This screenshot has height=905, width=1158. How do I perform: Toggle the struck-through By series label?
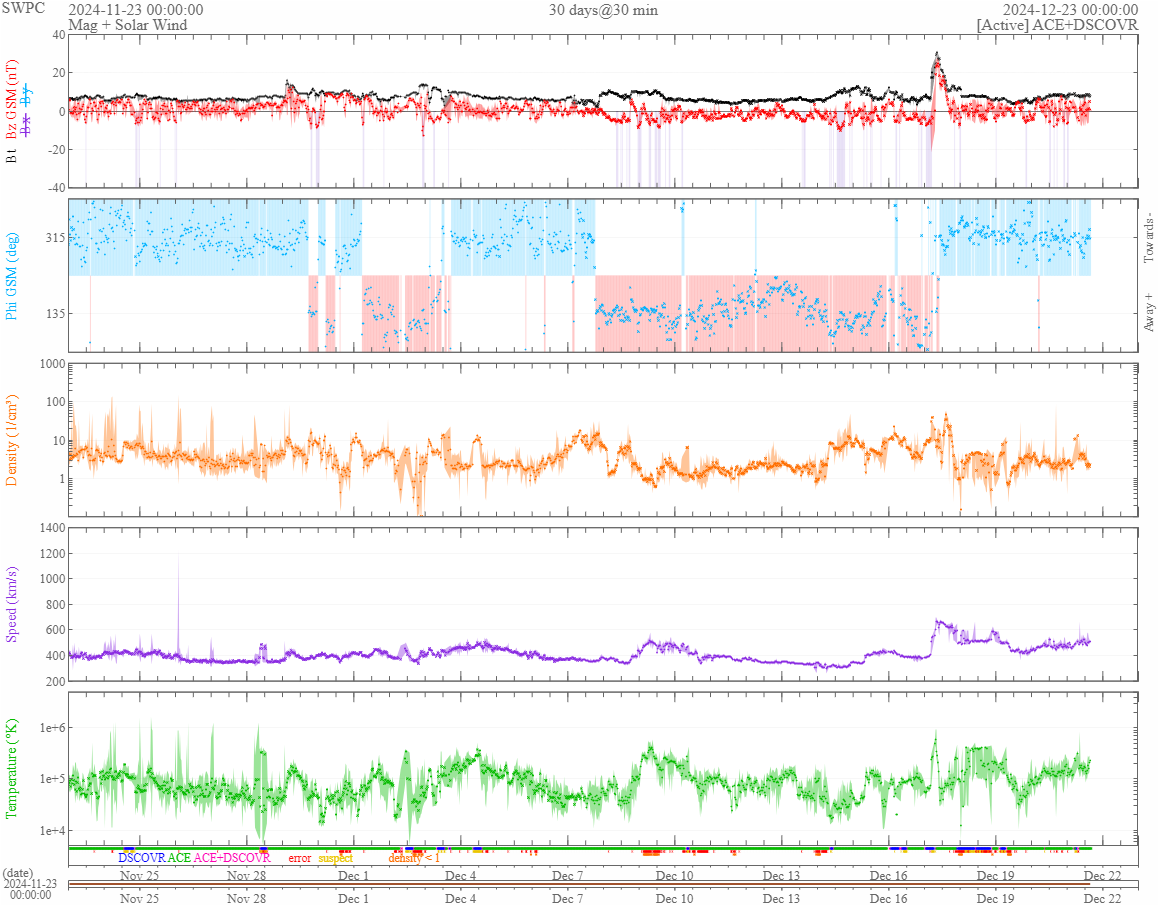pyautogui.click(x=27, y=96)
